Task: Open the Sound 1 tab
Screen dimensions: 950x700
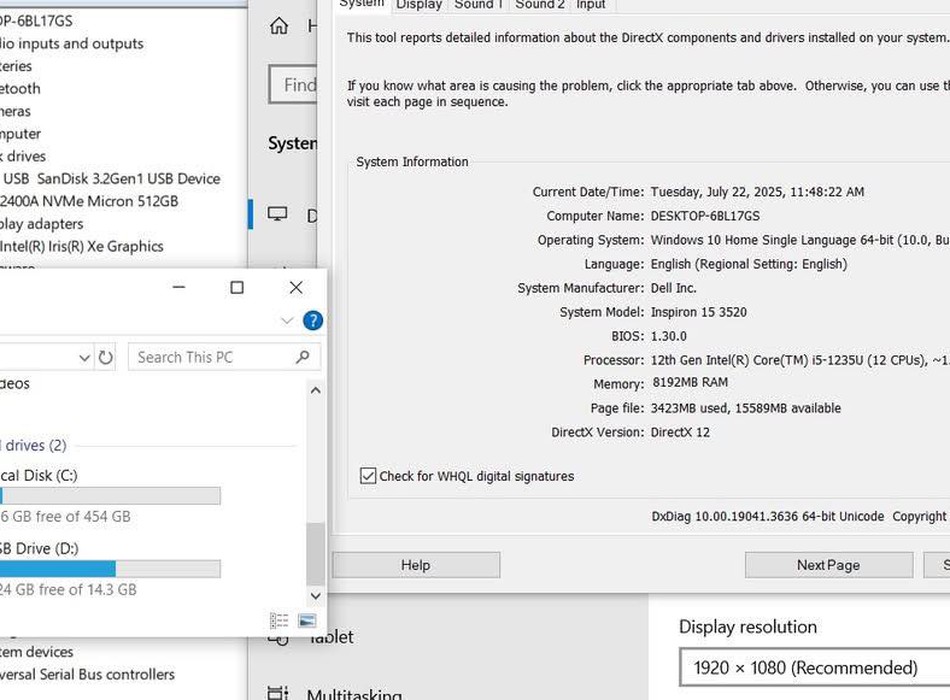Action: pyautogui.click(x=478, y=5)
